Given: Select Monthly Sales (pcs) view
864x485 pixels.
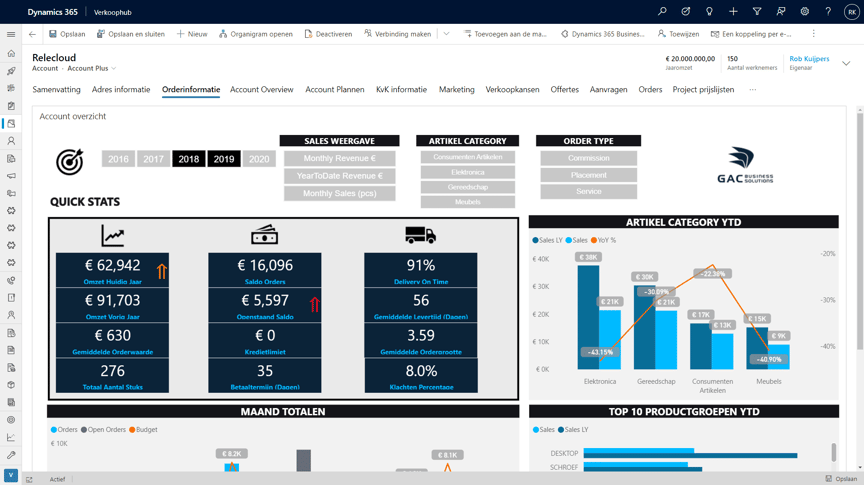Looking at the screenshot, I should [339, 193].
